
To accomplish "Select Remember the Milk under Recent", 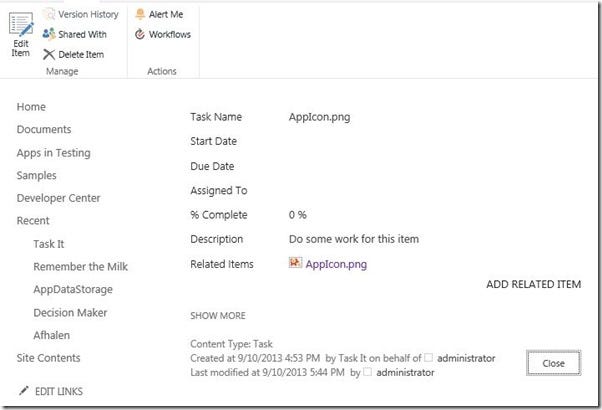I will point(80,266).
